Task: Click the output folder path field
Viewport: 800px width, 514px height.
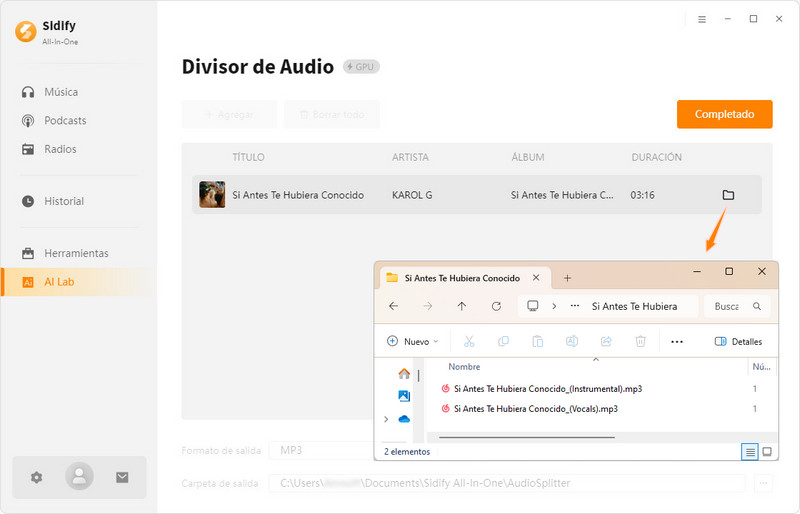Action: click(x=507, y=483)
